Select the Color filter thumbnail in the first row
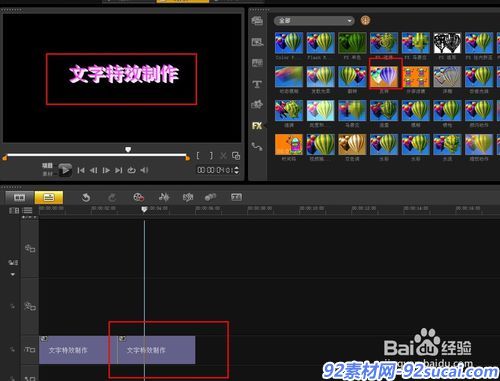The height and width of the screenshot is (381, 500). click(289, 43)
